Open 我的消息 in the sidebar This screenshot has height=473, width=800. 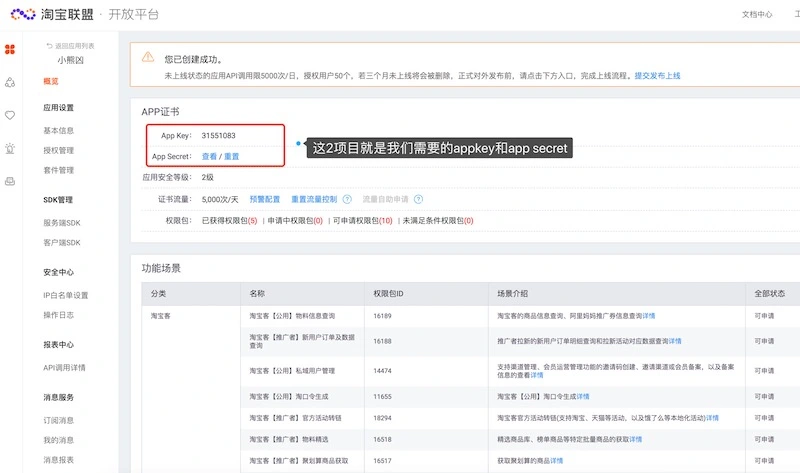(x=59, y=440)
